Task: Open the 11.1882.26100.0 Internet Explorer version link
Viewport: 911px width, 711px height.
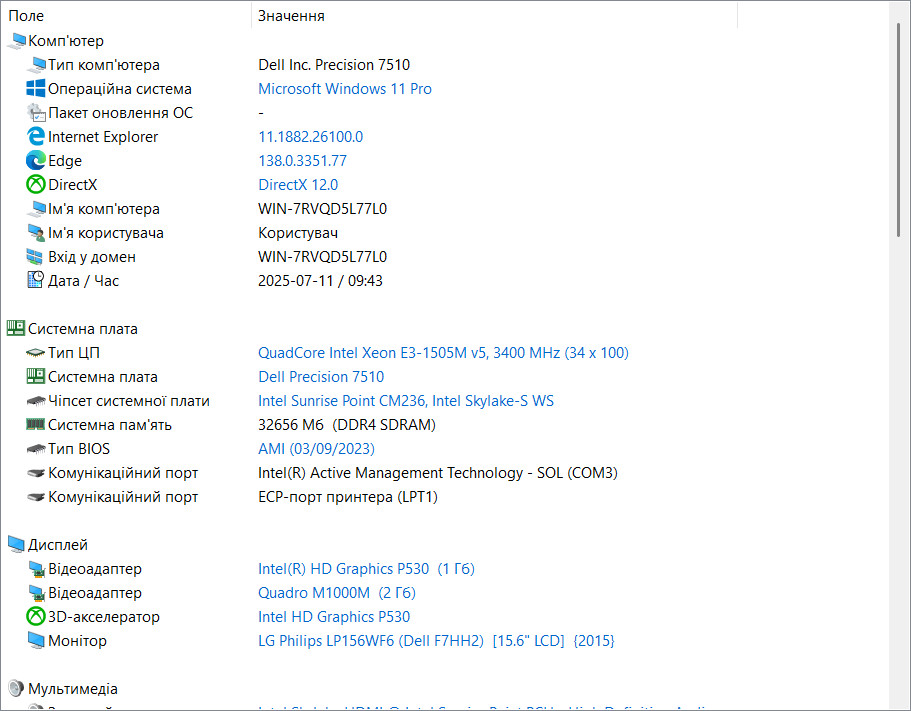Action: (x=310, y=137)
